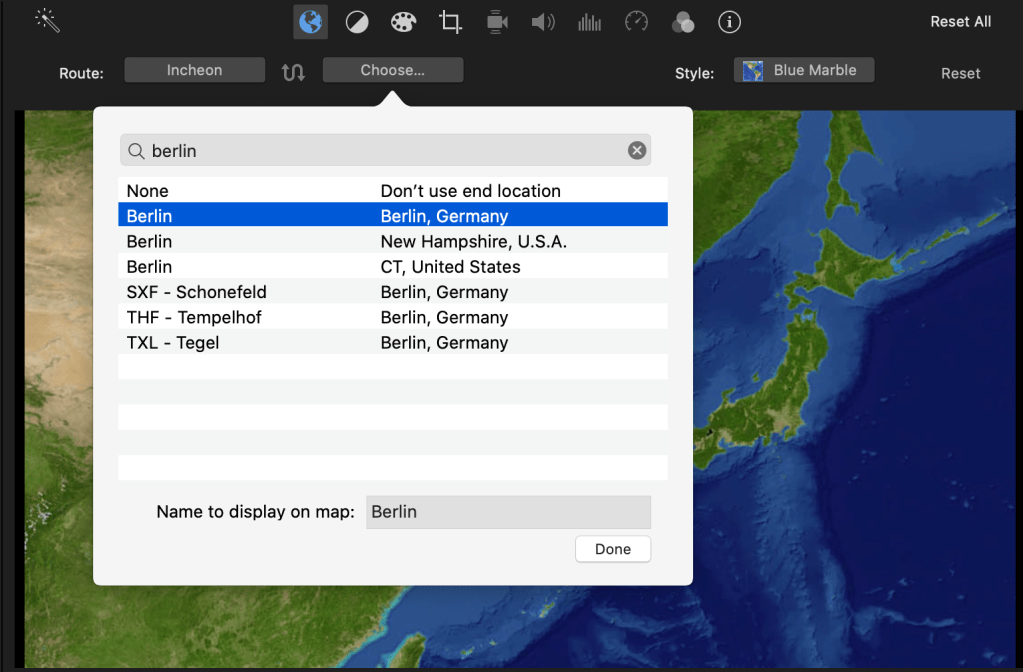The height and width of the screenshot is (672, 1023).
Task: Select TXL - Tegel airport entry
Action: 392,342
